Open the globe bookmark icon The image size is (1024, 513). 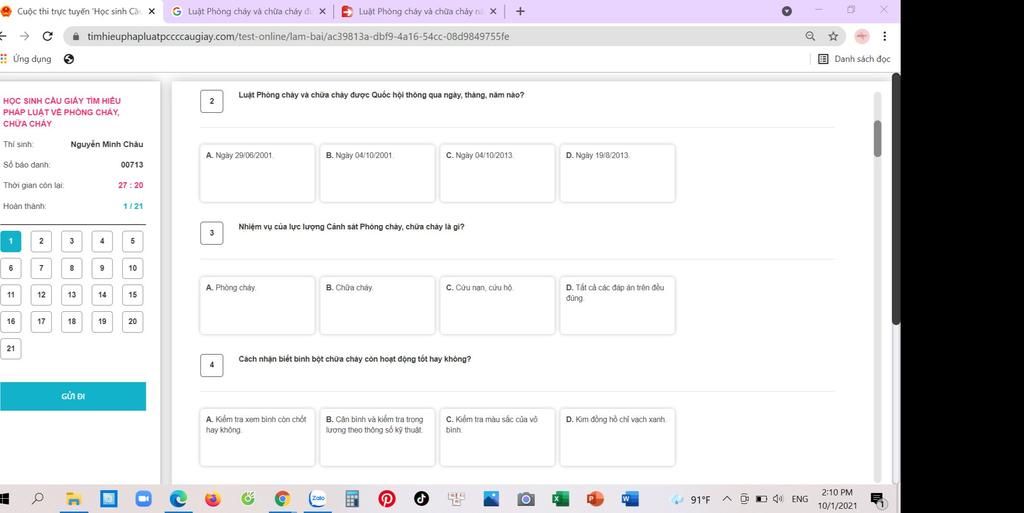(69, 59)
